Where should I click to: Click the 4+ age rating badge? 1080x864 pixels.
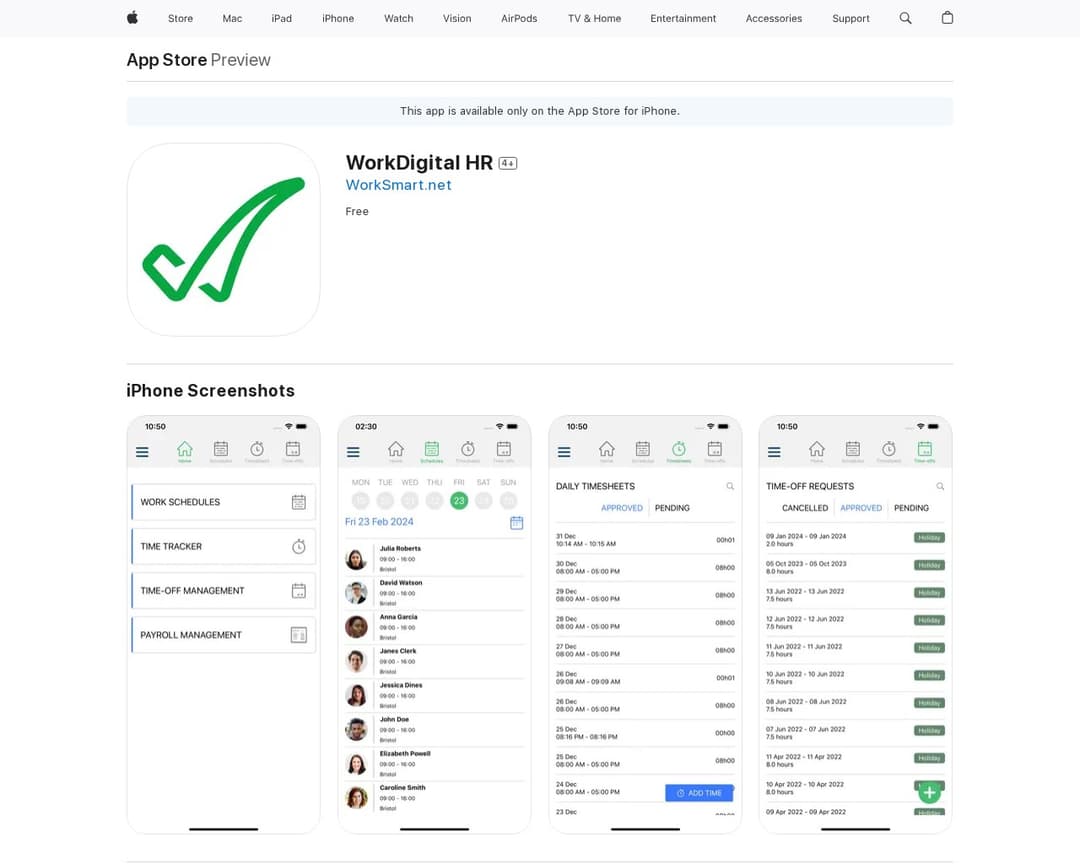tap(508, 163)
